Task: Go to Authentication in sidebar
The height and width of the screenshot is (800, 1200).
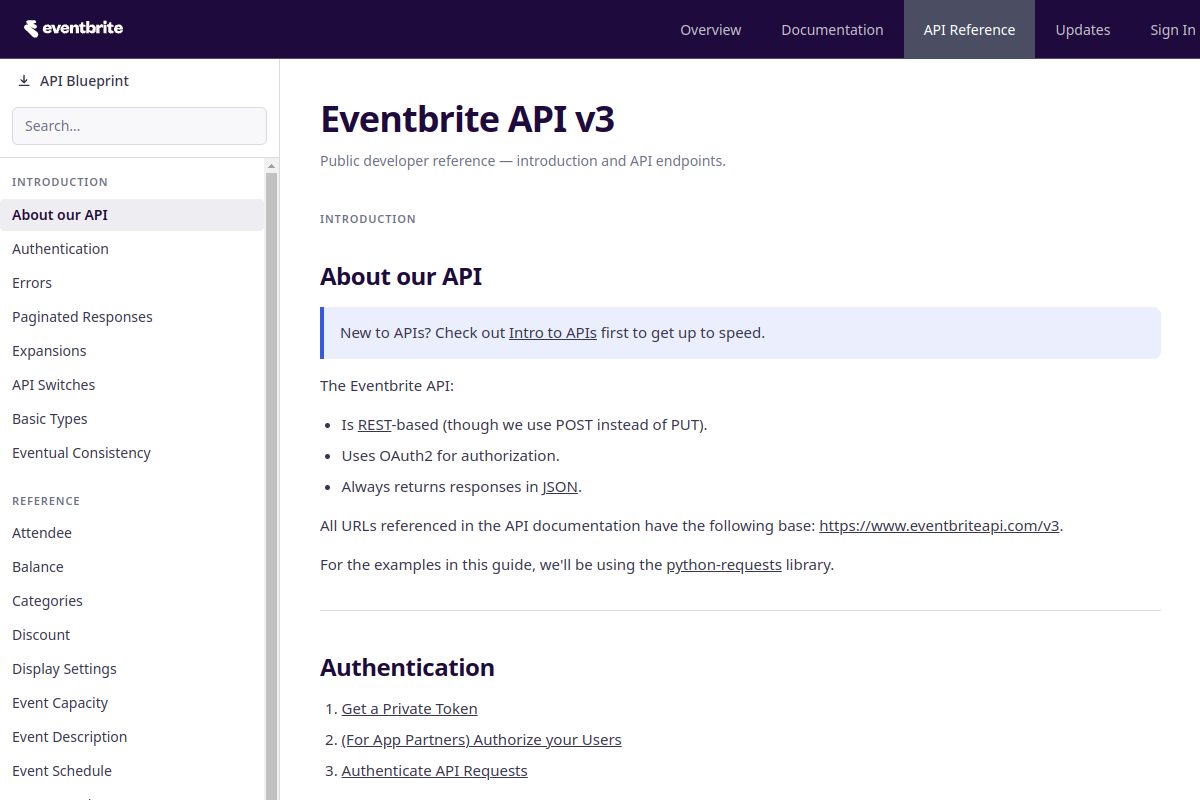Action: point(132,249)
